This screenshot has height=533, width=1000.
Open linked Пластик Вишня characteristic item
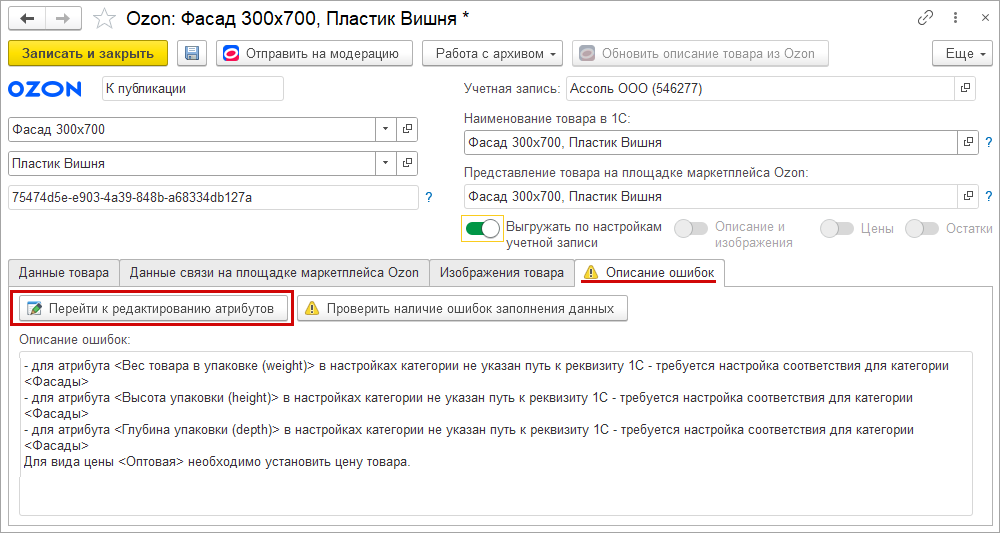click(x=407, y=164)
